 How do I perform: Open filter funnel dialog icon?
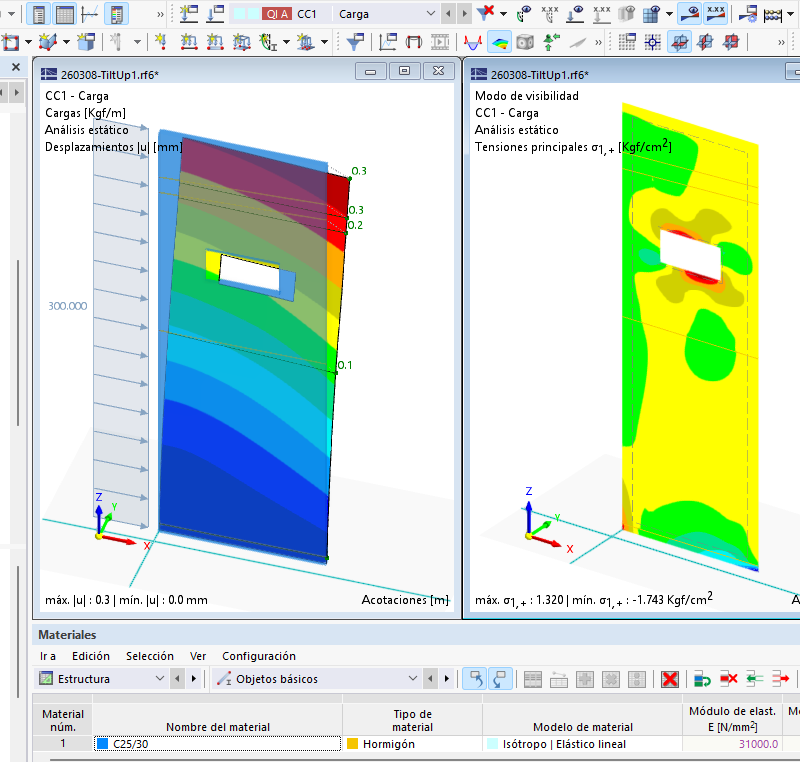(x=355, y=42)
